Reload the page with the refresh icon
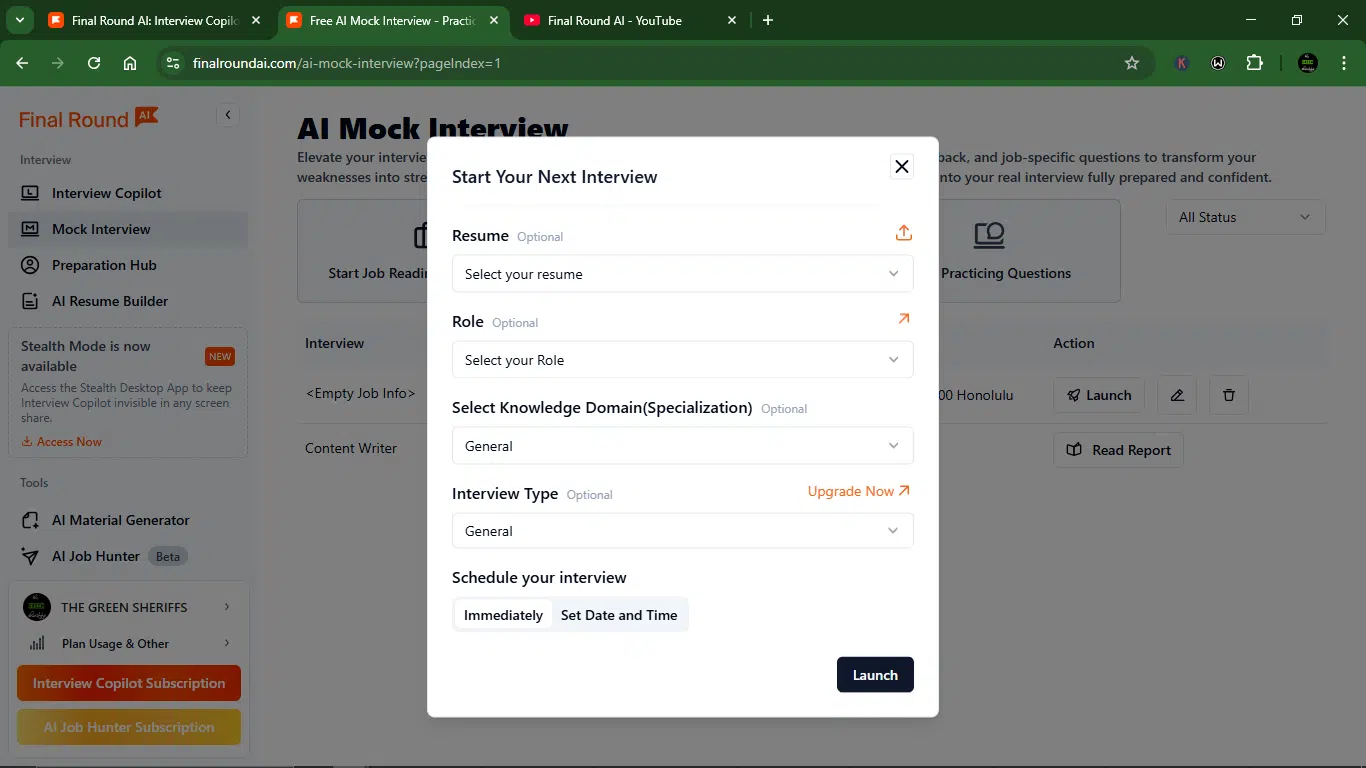This screenshot has height=768, width=1366. click(x=94, y=63)
